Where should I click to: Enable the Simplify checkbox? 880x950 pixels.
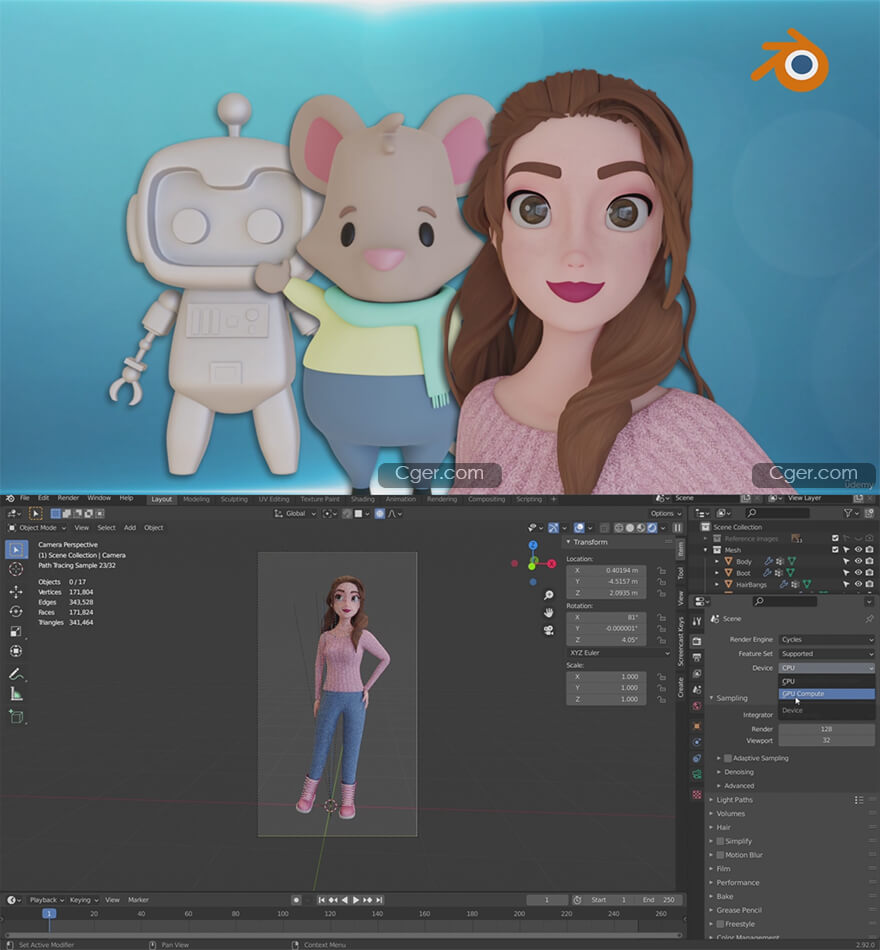(720, 841)
